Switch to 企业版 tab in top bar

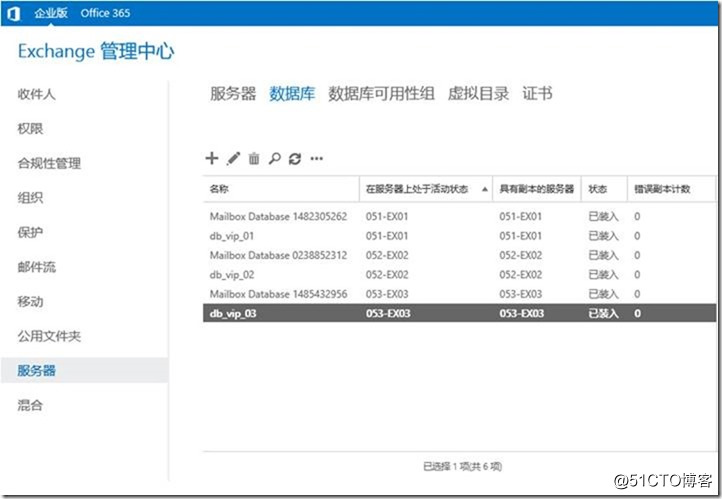[x=51, y=13]
